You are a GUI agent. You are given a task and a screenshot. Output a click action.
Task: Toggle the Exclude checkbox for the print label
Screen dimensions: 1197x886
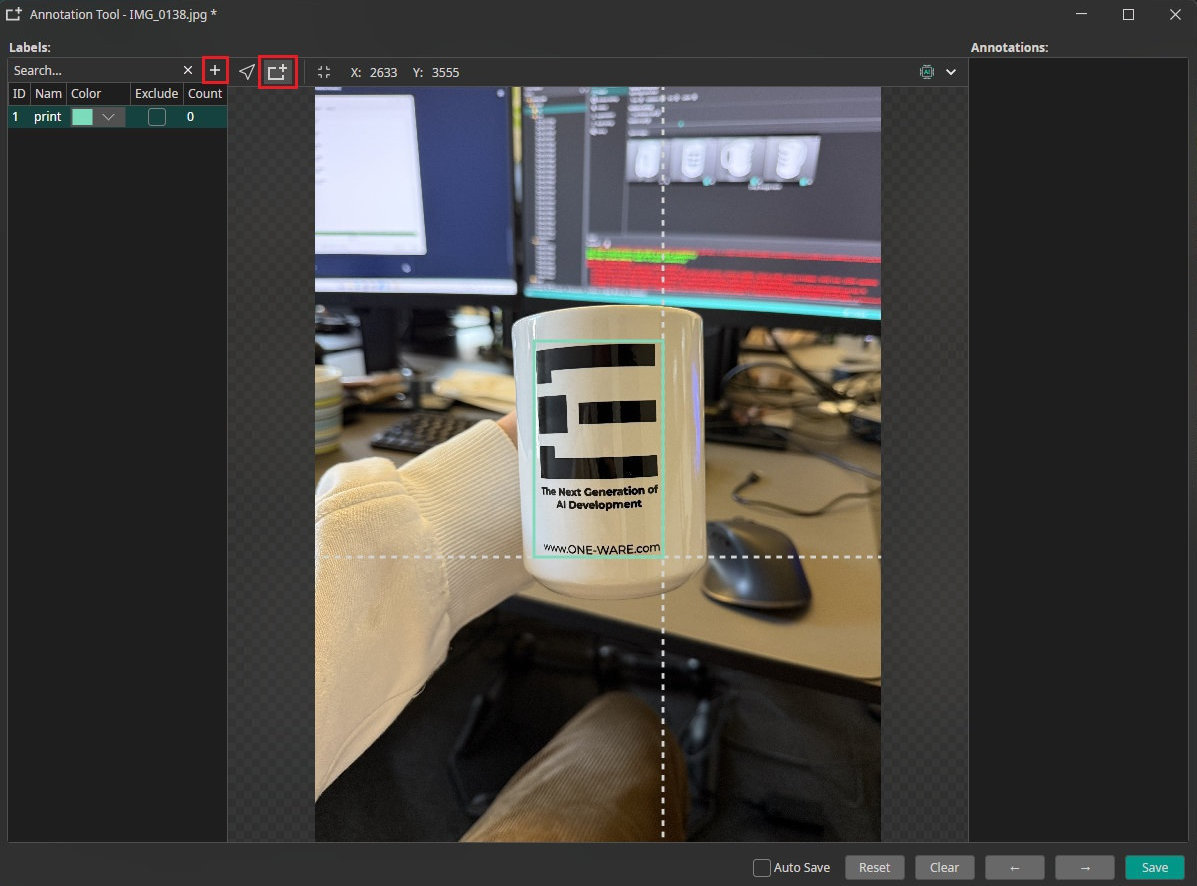(156, 116)
